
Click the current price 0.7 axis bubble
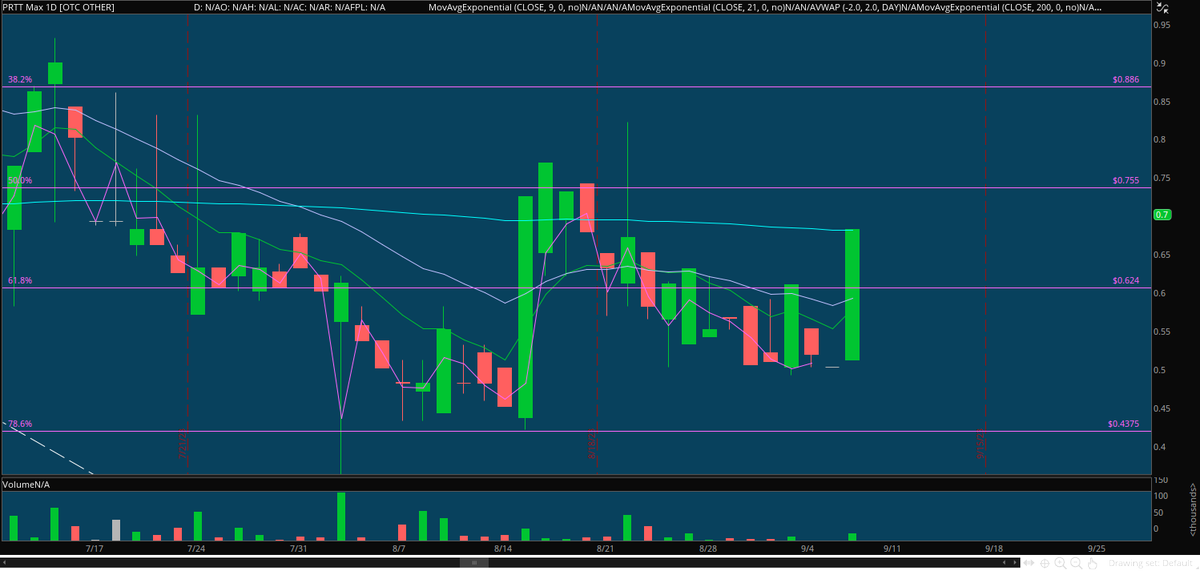[x=1162, y=214]
